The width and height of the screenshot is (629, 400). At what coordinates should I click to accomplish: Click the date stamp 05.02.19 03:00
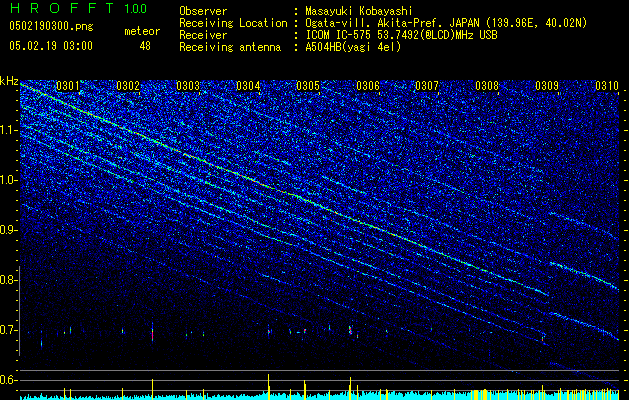[51, 46]
